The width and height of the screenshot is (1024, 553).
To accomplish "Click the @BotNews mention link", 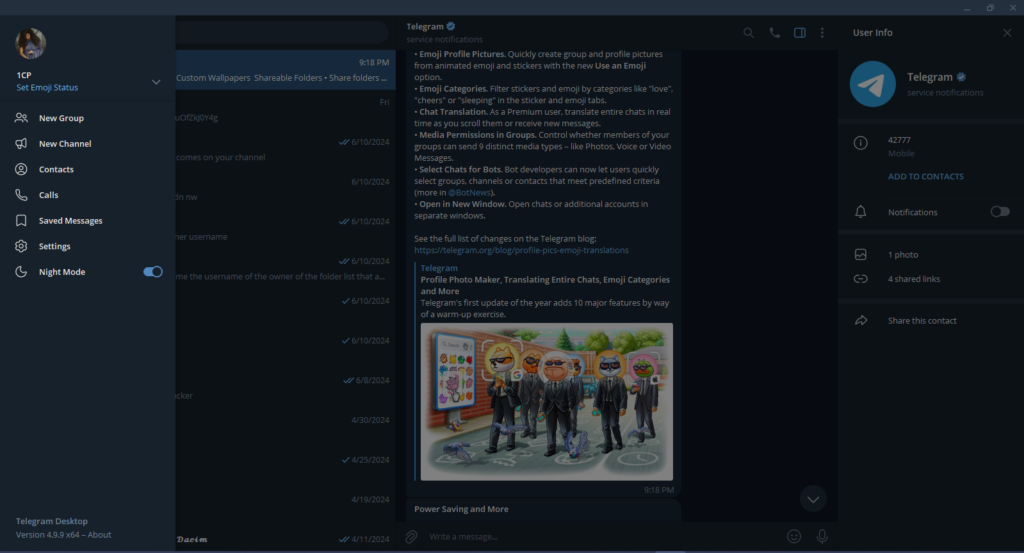I will point(470,193).
